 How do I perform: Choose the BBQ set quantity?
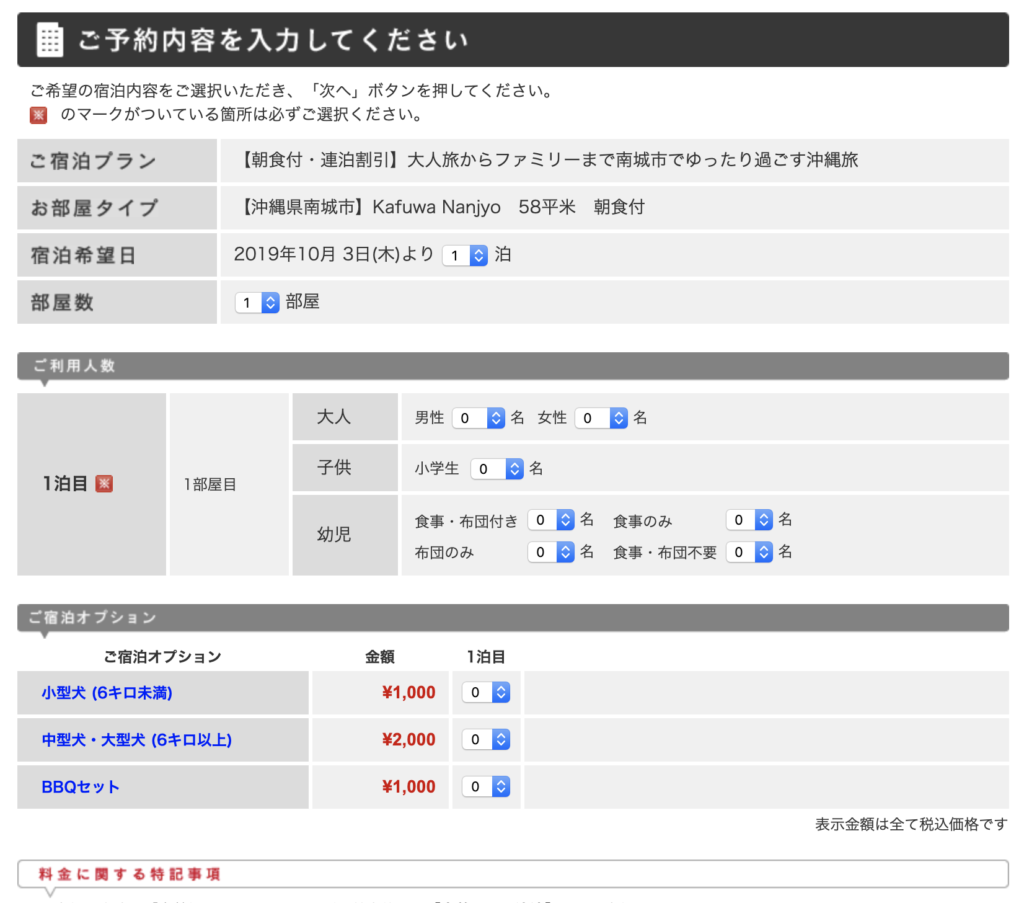[486, 786]
